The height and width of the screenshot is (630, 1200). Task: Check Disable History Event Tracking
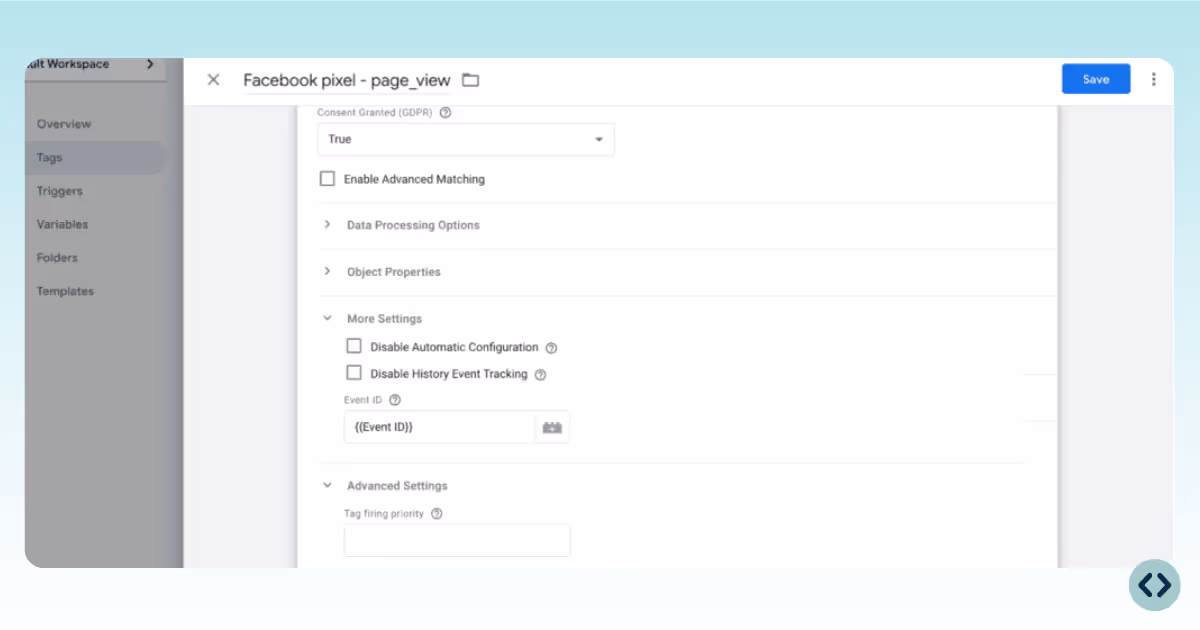(x=353, y=373)
